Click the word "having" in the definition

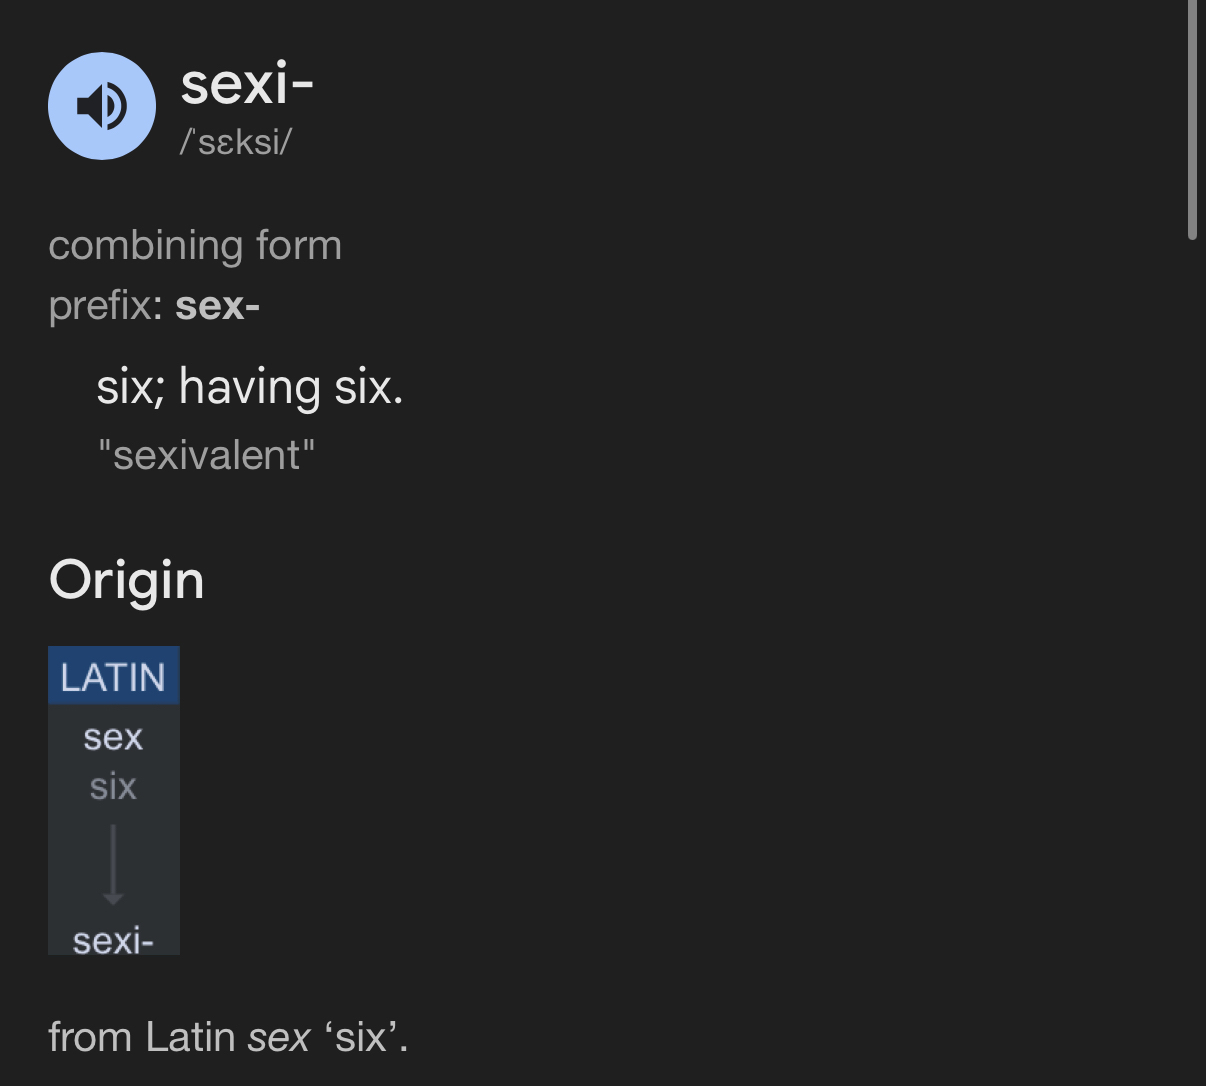250,386
